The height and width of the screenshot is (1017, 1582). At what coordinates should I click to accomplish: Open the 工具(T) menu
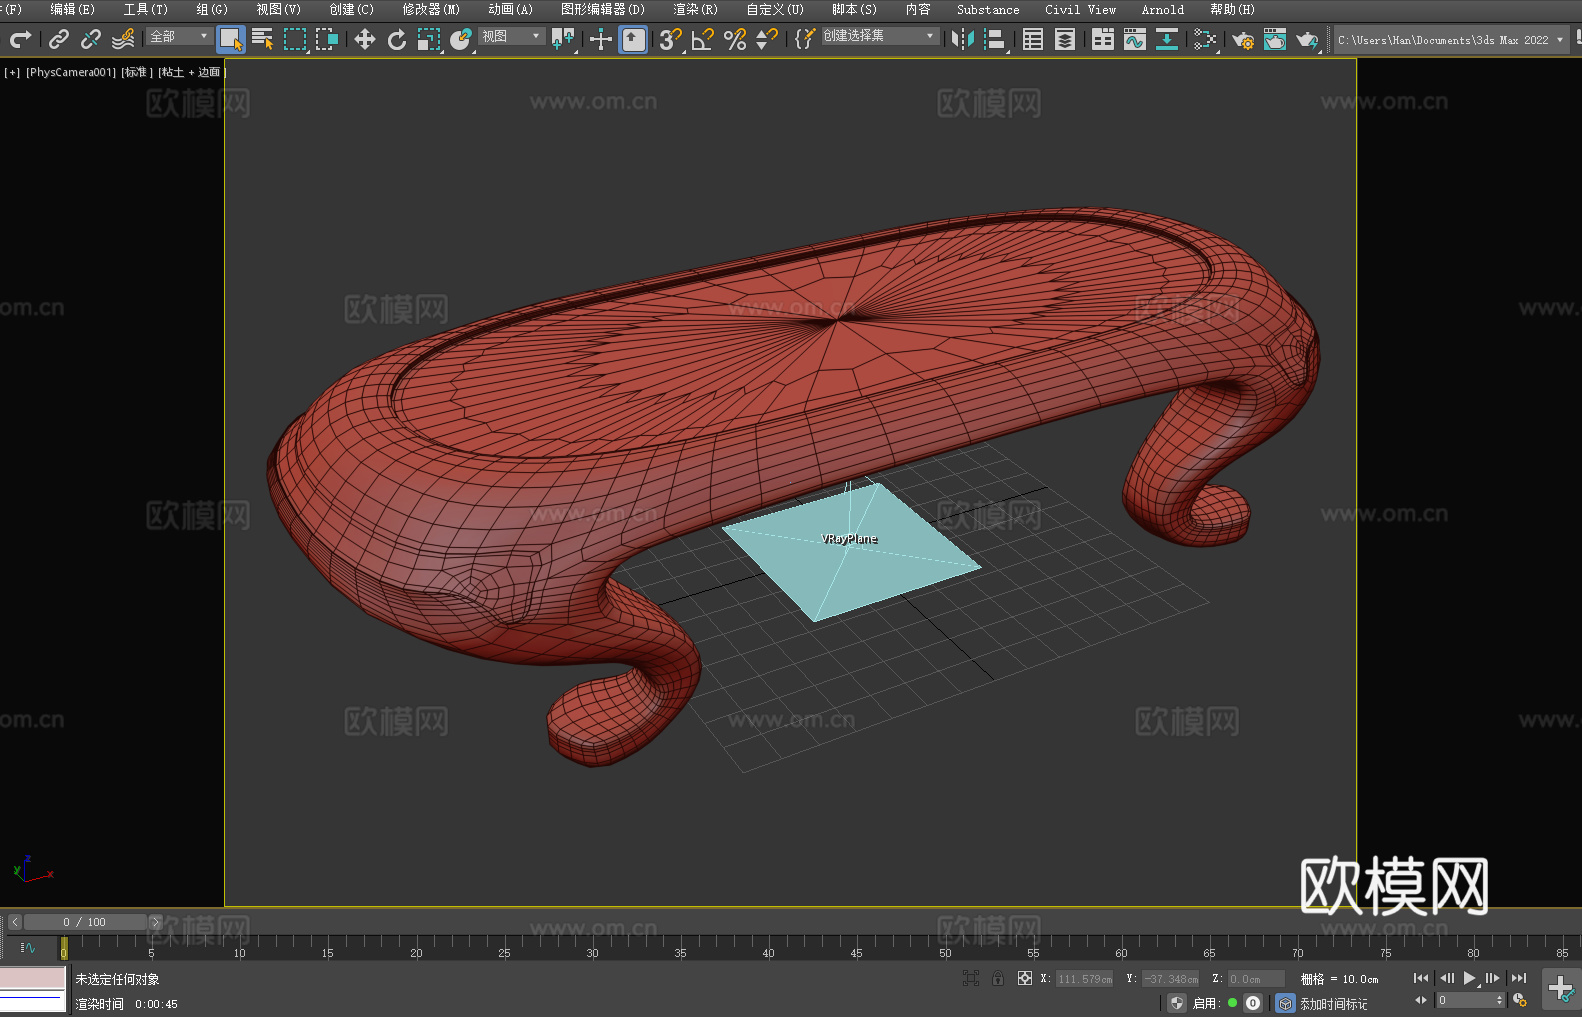pos(145,9)
